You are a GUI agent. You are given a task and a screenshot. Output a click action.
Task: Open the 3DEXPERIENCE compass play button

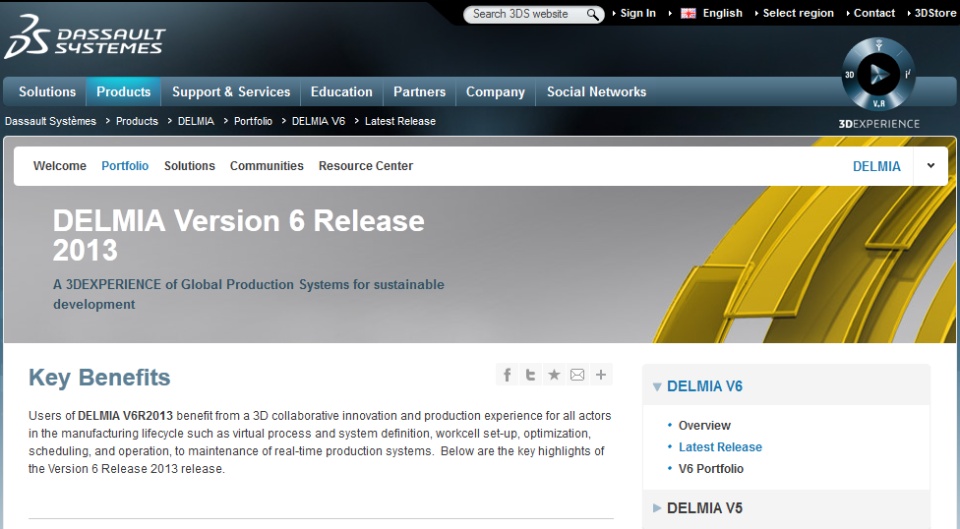(x=879, y=74)
